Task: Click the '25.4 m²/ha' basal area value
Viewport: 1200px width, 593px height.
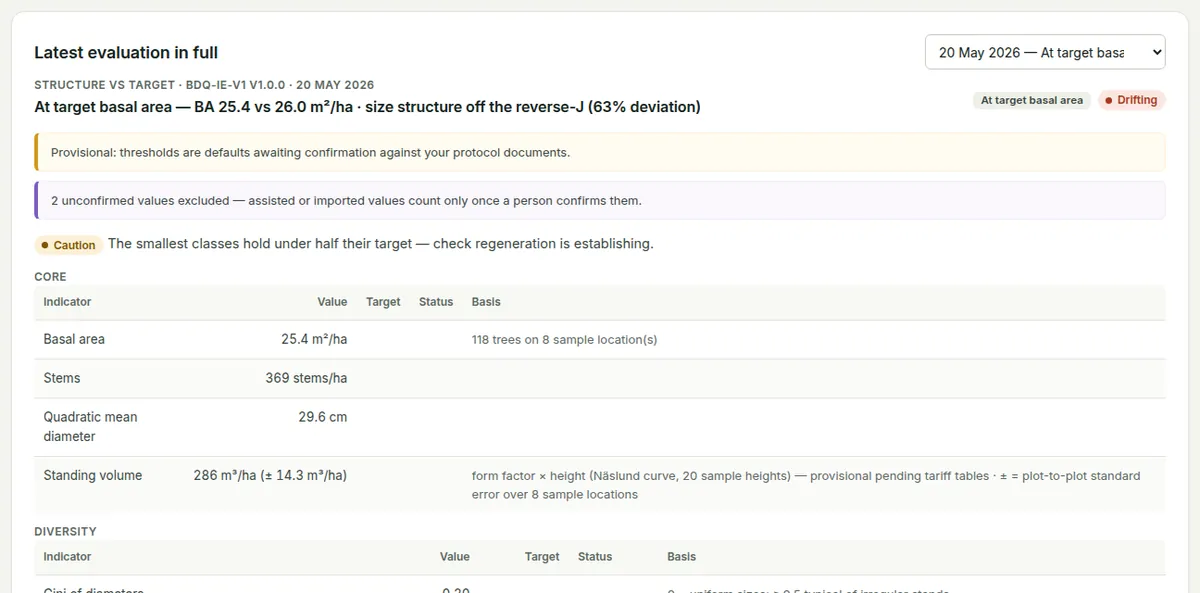Action: (x=314, y=340)
